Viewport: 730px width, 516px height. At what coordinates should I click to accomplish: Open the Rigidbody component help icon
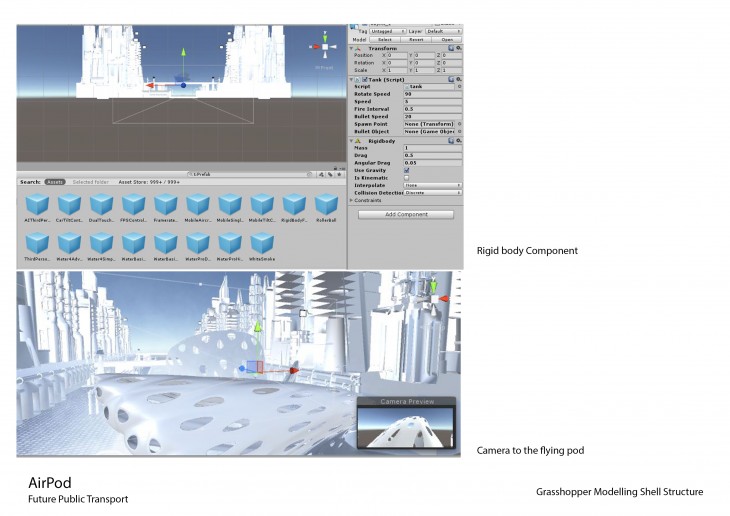tap(452, 141)
